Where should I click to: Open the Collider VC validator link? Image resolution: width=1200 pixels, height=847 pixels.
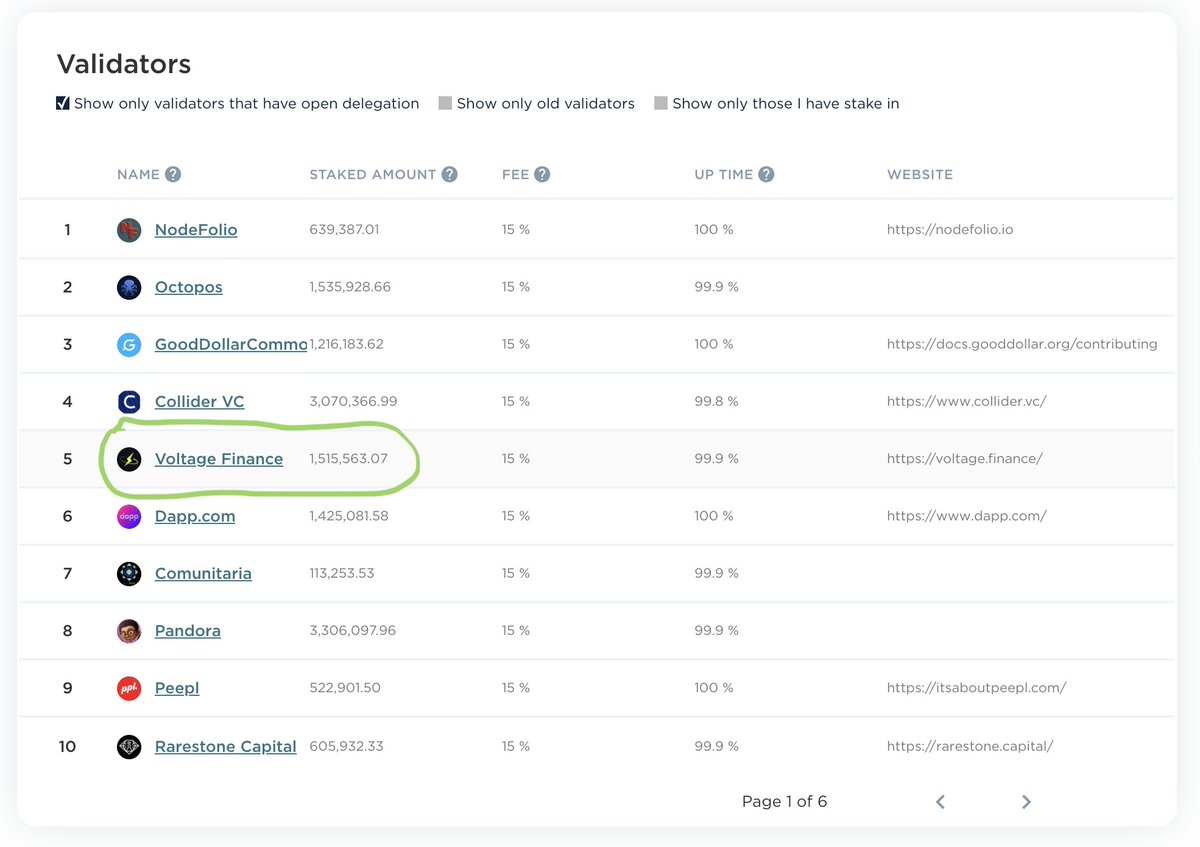pyautogui.click(x=200, y=401)
